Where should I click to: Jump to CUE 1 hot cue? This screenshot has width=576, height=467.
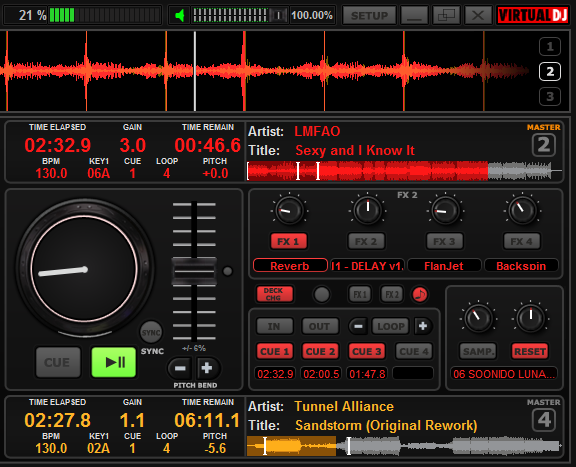274,351
